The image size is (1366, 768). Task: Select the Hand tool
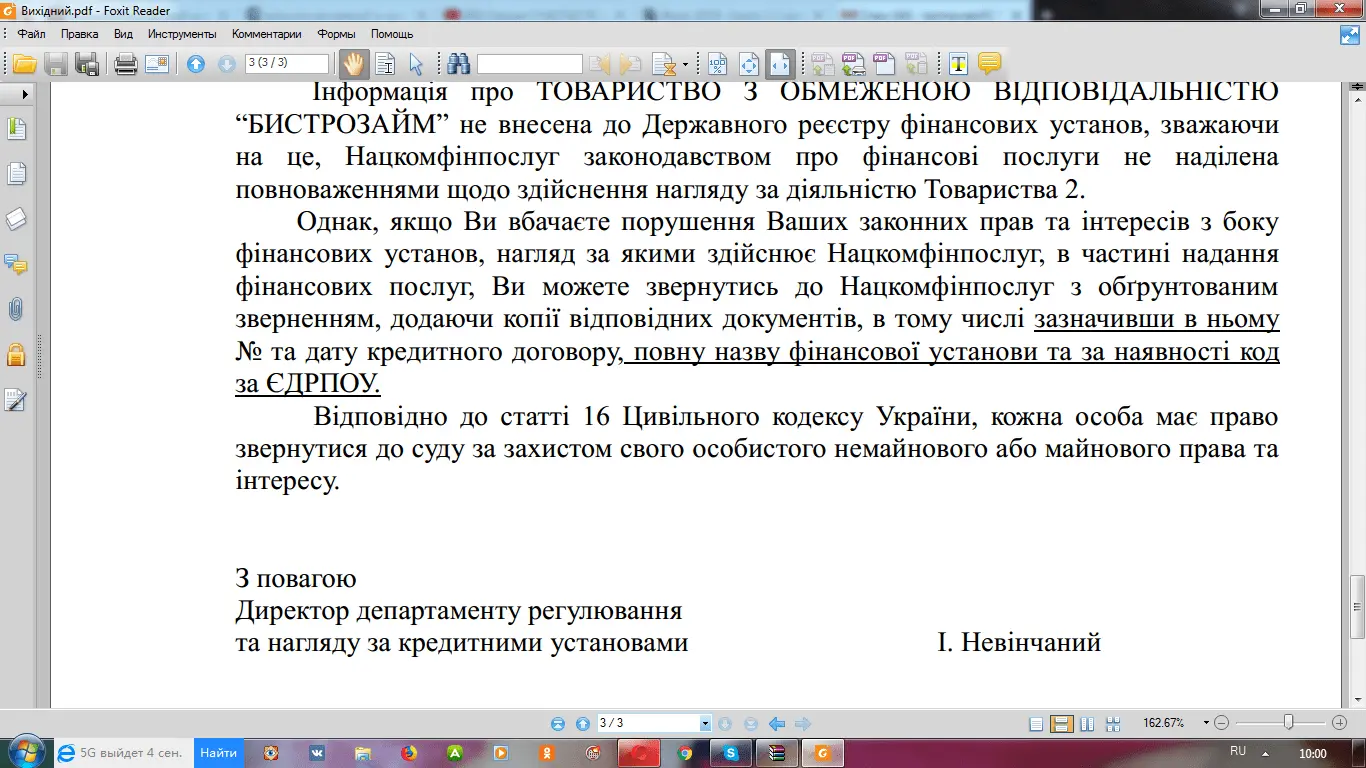pyautogui.click(x=353, y=64)
